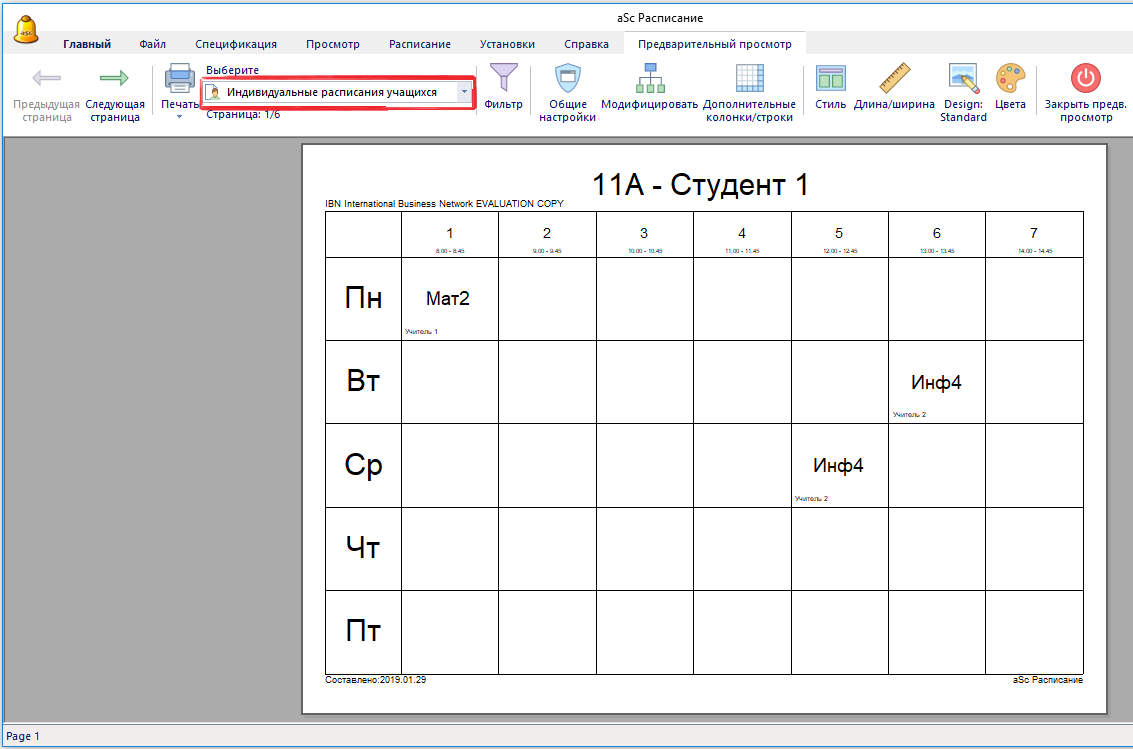Click the Инф4 lesson on Tuesday
The height and width of the screenshot is (749, 1133).
point(936,382)
